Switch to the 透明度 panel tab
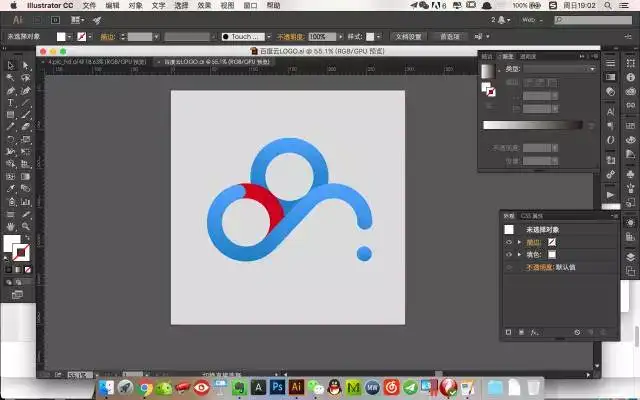640x400 pixels. pyautogui.click(x=528, y=57)
